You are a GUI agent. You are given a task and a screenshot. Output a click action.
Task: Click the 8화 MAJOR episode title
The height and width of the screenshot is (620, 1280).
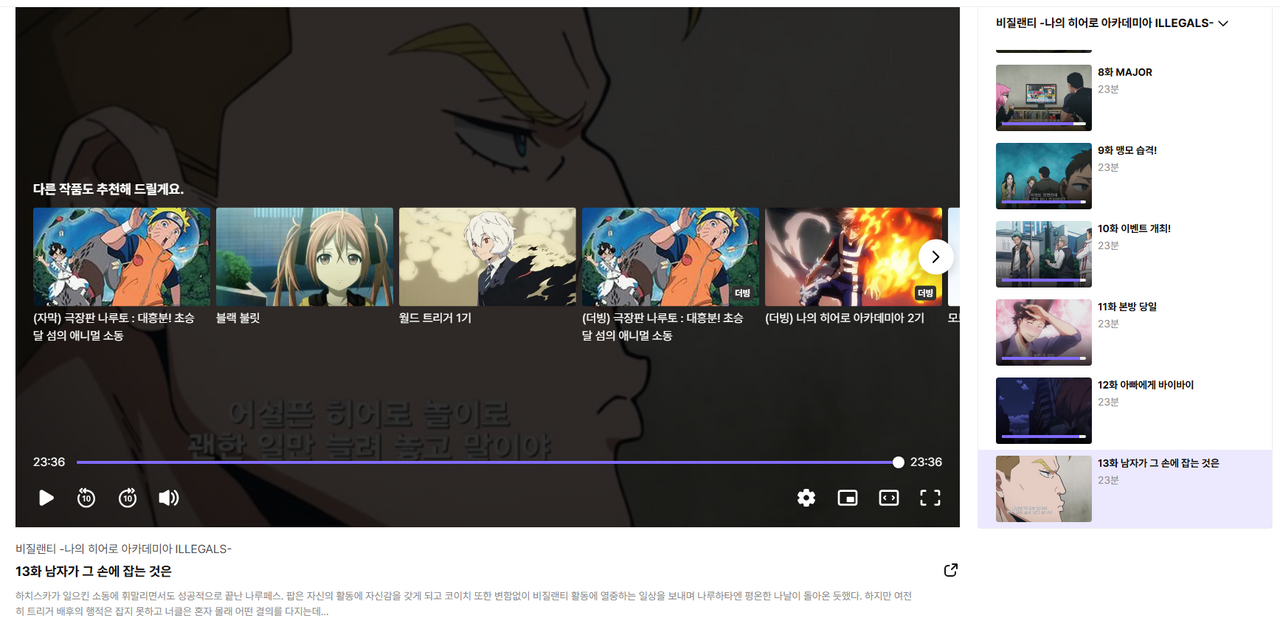point(1125,72)
